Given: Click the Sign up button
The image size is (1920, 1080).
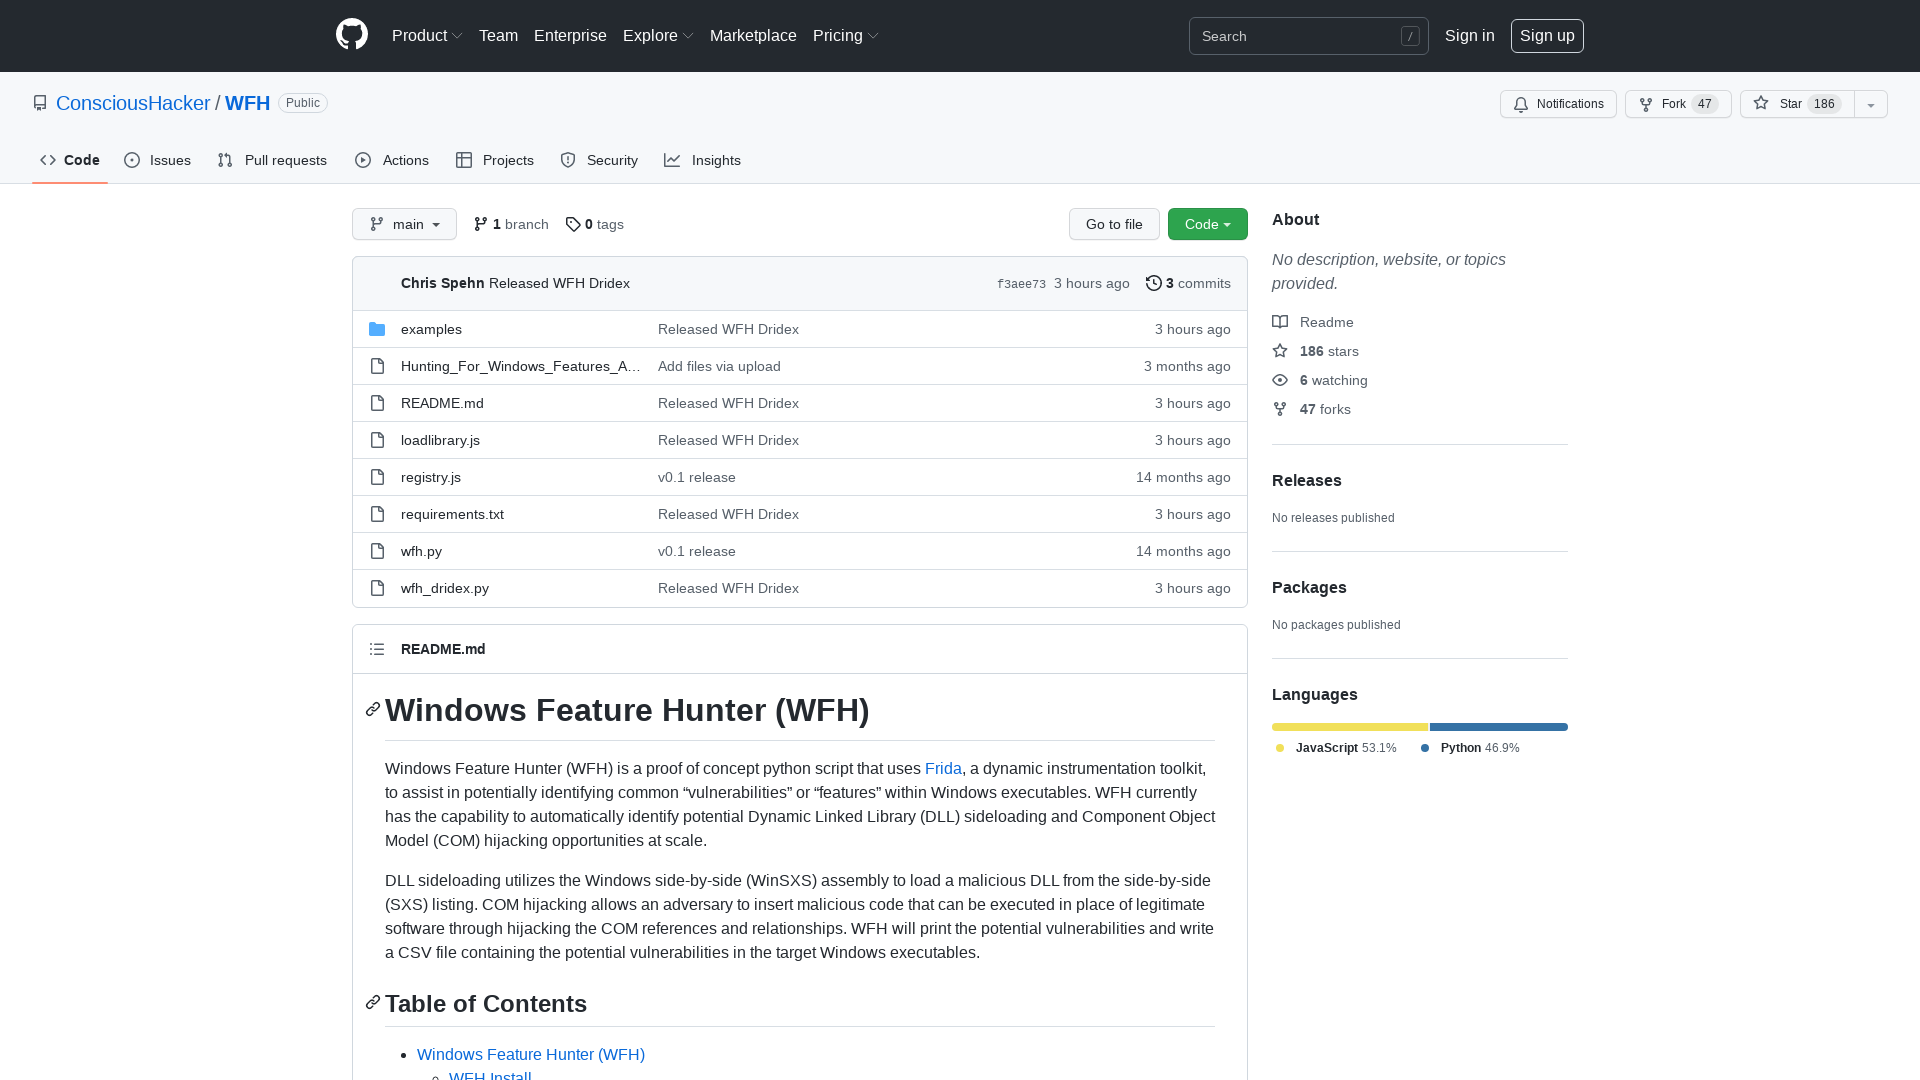Looking at the screenshot, I should point(1547,35).
